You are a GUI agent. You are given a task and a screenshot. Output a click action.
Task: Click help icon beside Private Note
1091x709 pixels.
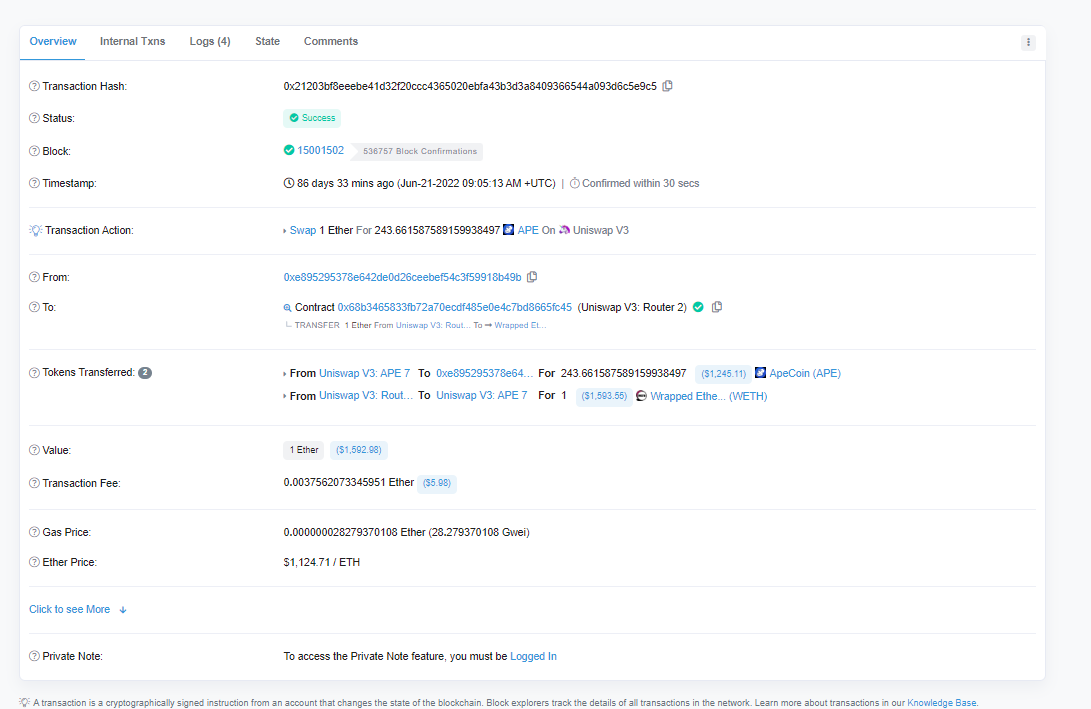click(x=34, y=656)
